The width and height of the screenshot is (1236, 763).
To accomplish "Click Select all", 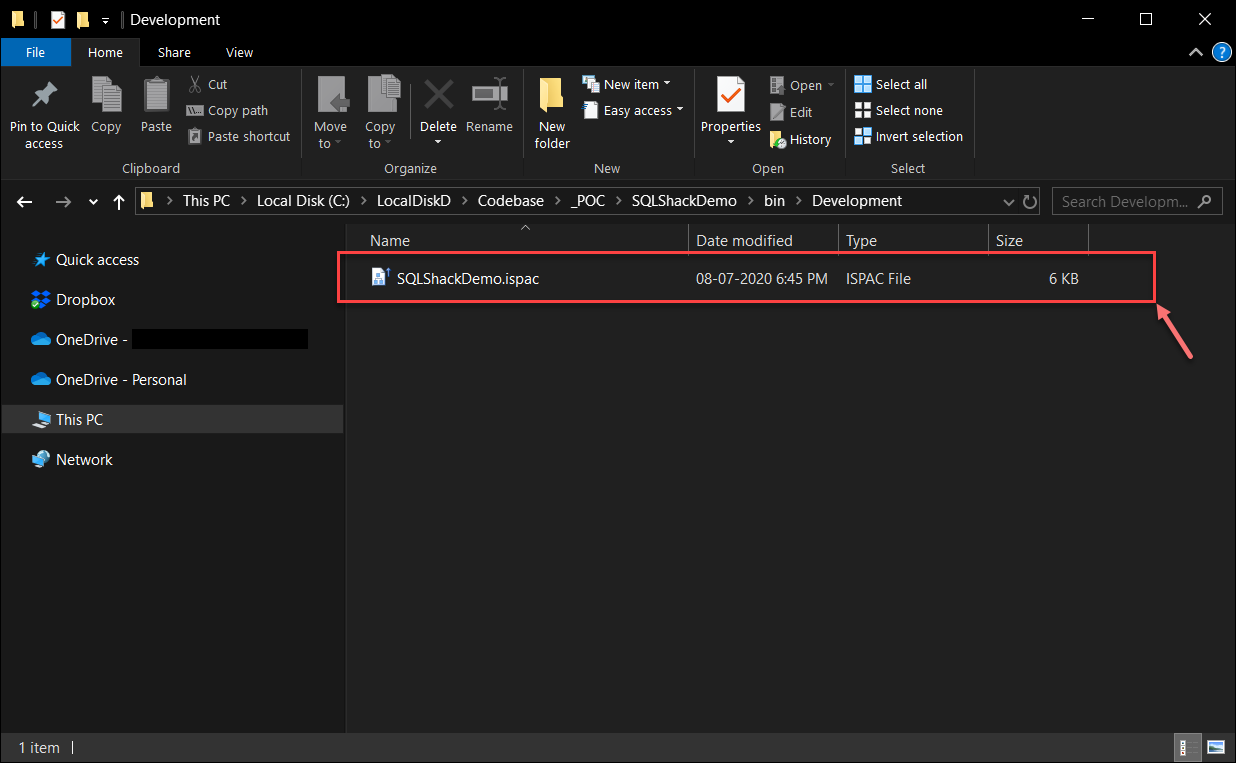I will click(x=891, y=85).
